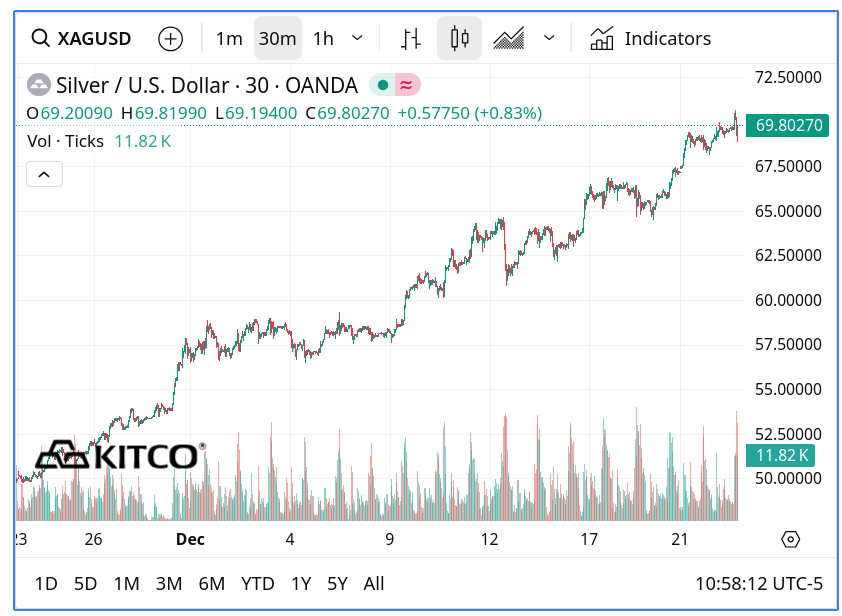842x616 pixels.
Task: Click the green market status dot
Action: [382, 85]
